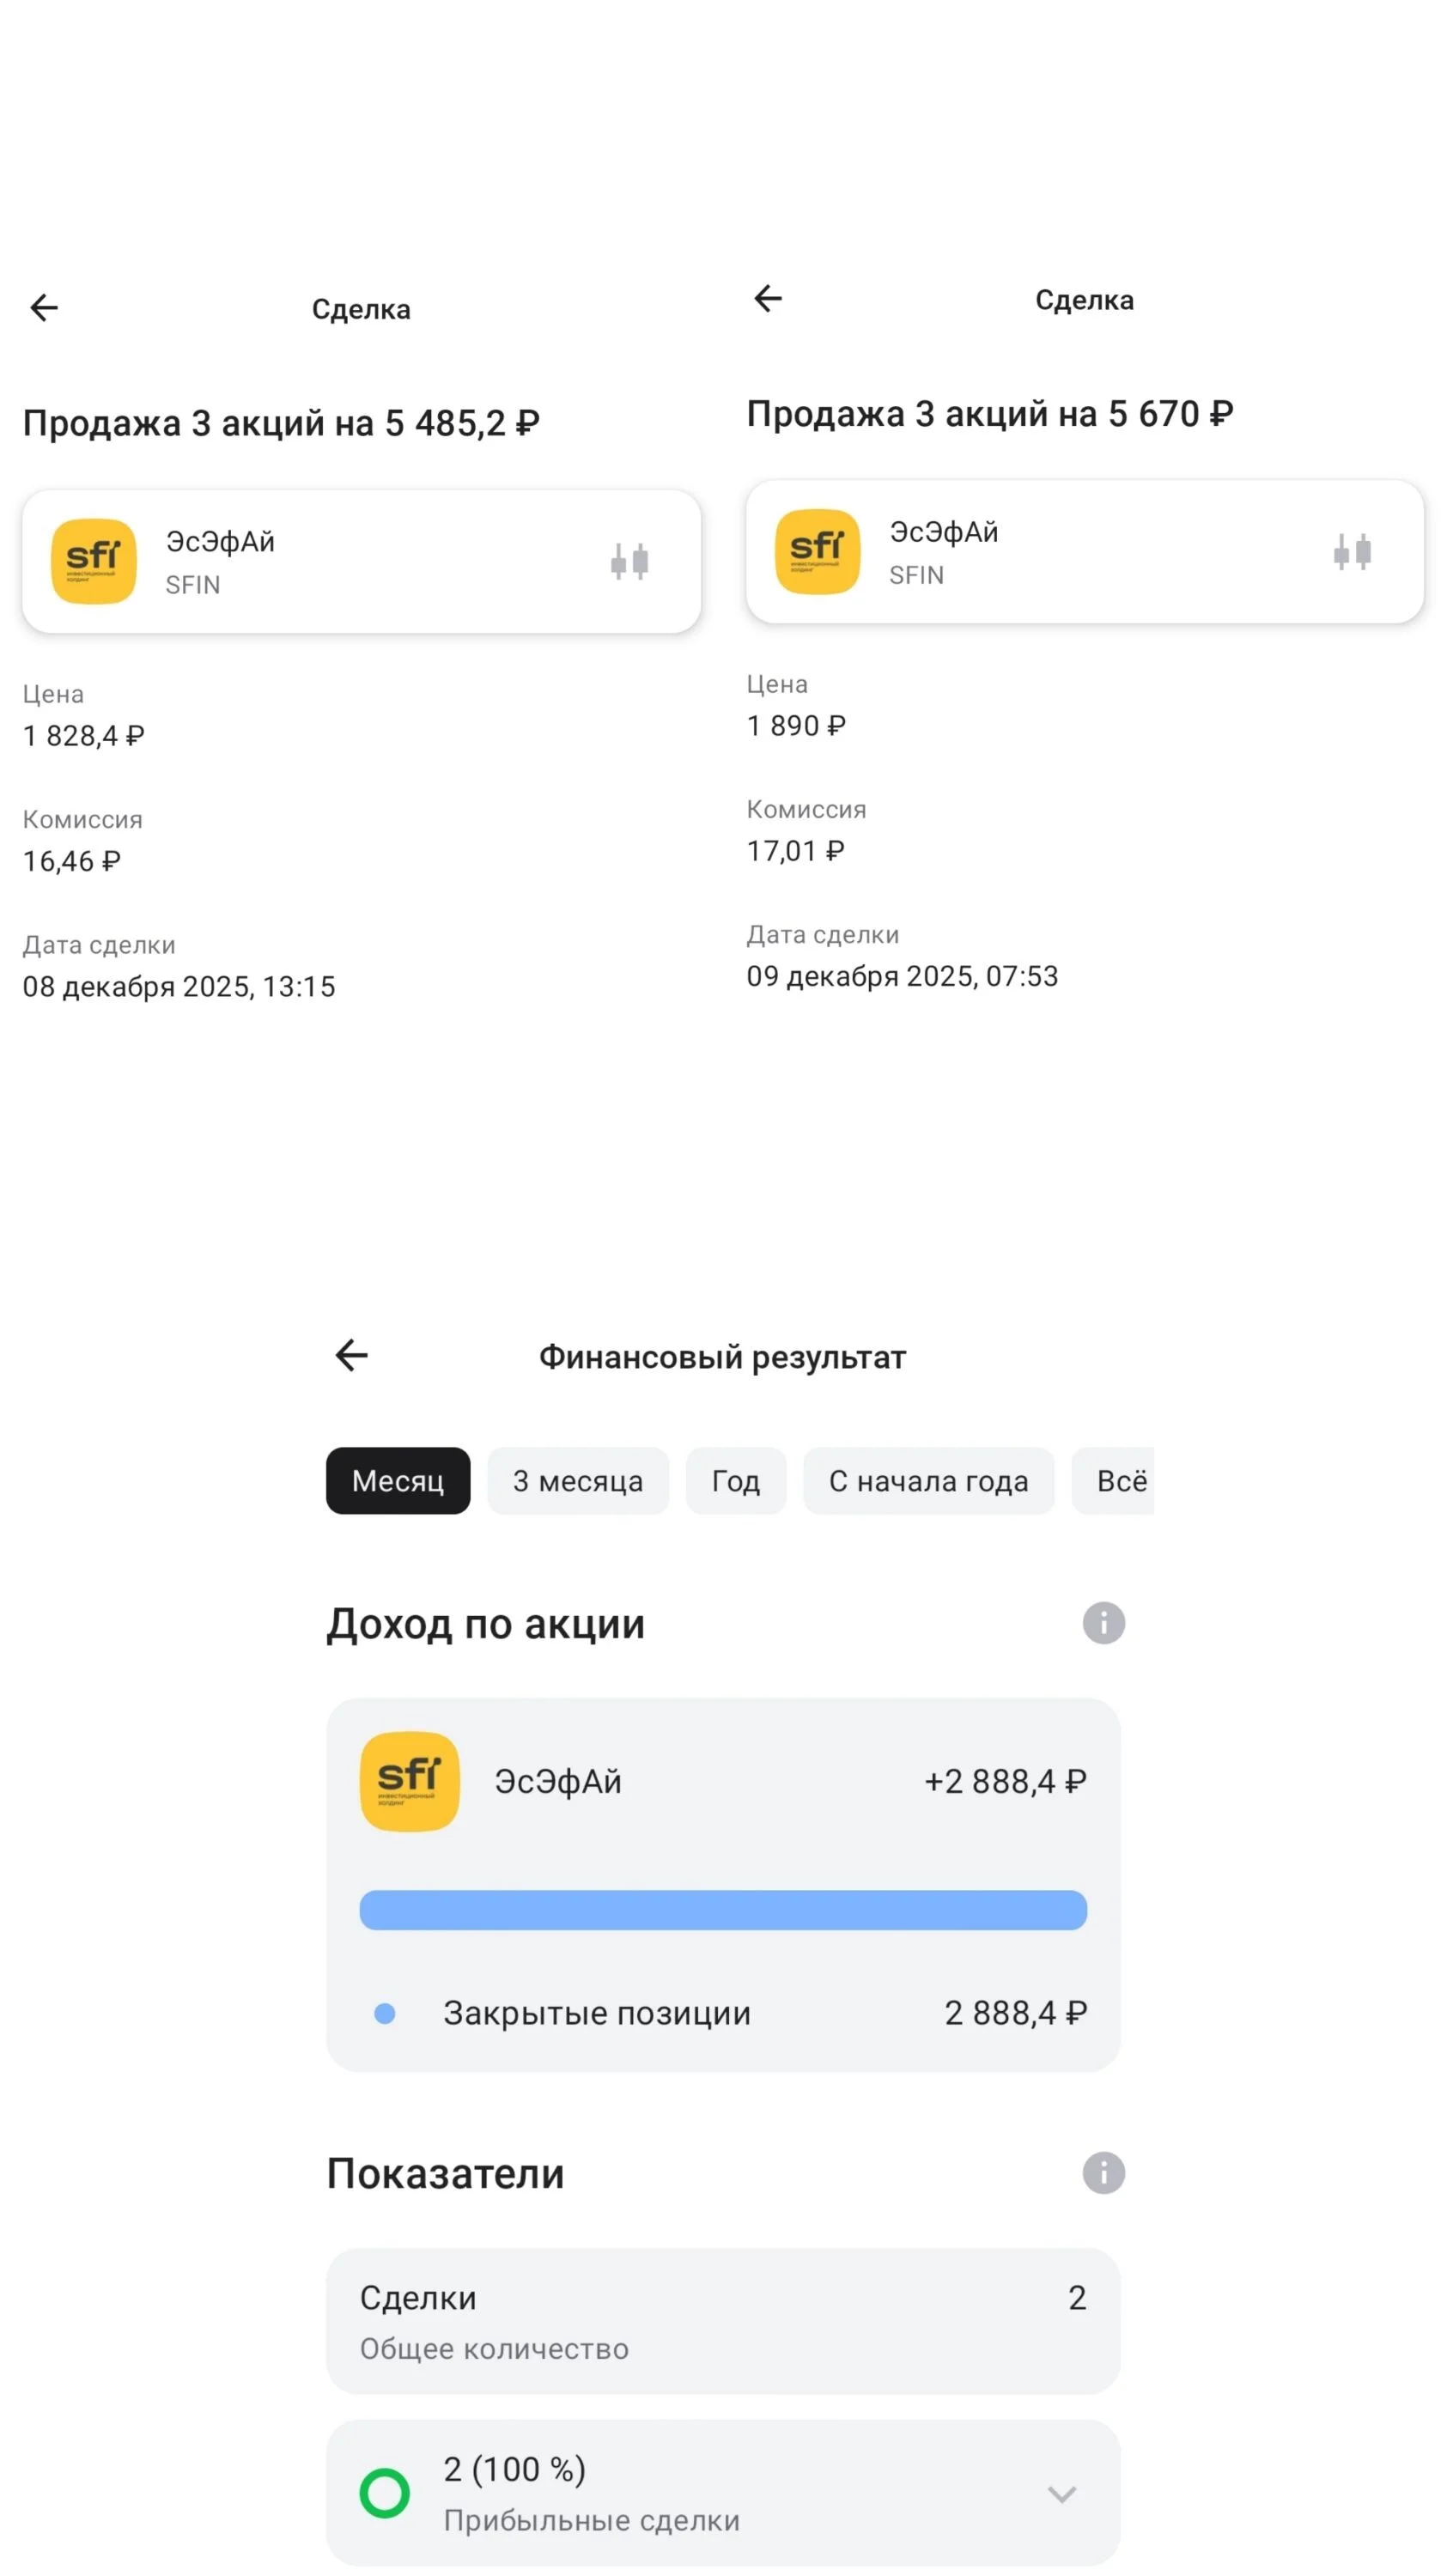The height and width of the screenshot is (2576, 1447).
Task: Tap SFI logo in Доход по акции card
Action: click(409, 1781)
